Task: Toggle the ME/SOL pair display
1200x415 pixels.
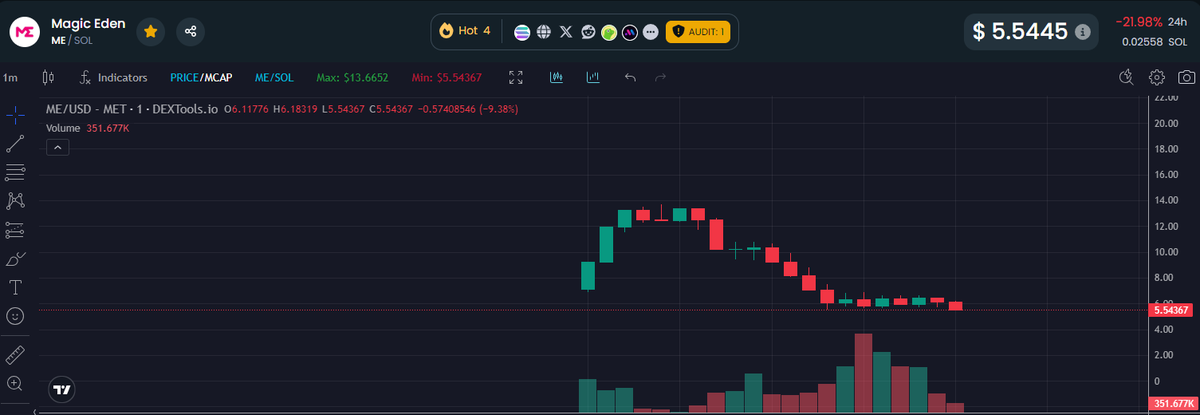Action: coord(274,77)
